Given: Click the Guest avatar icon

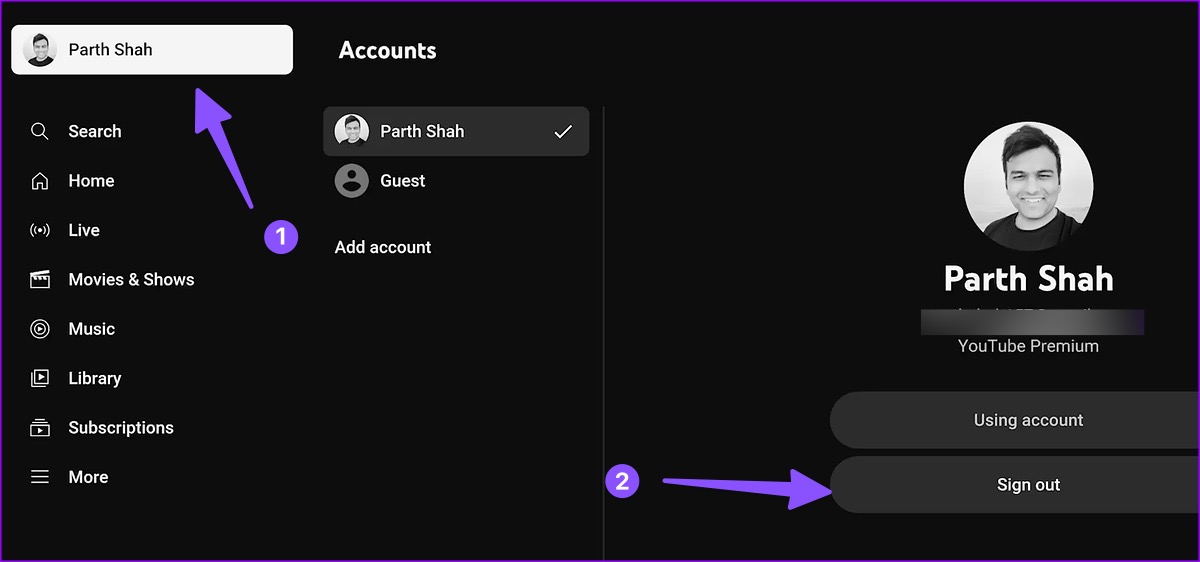Looking at the screenshot, I should (x=351, y=181).
